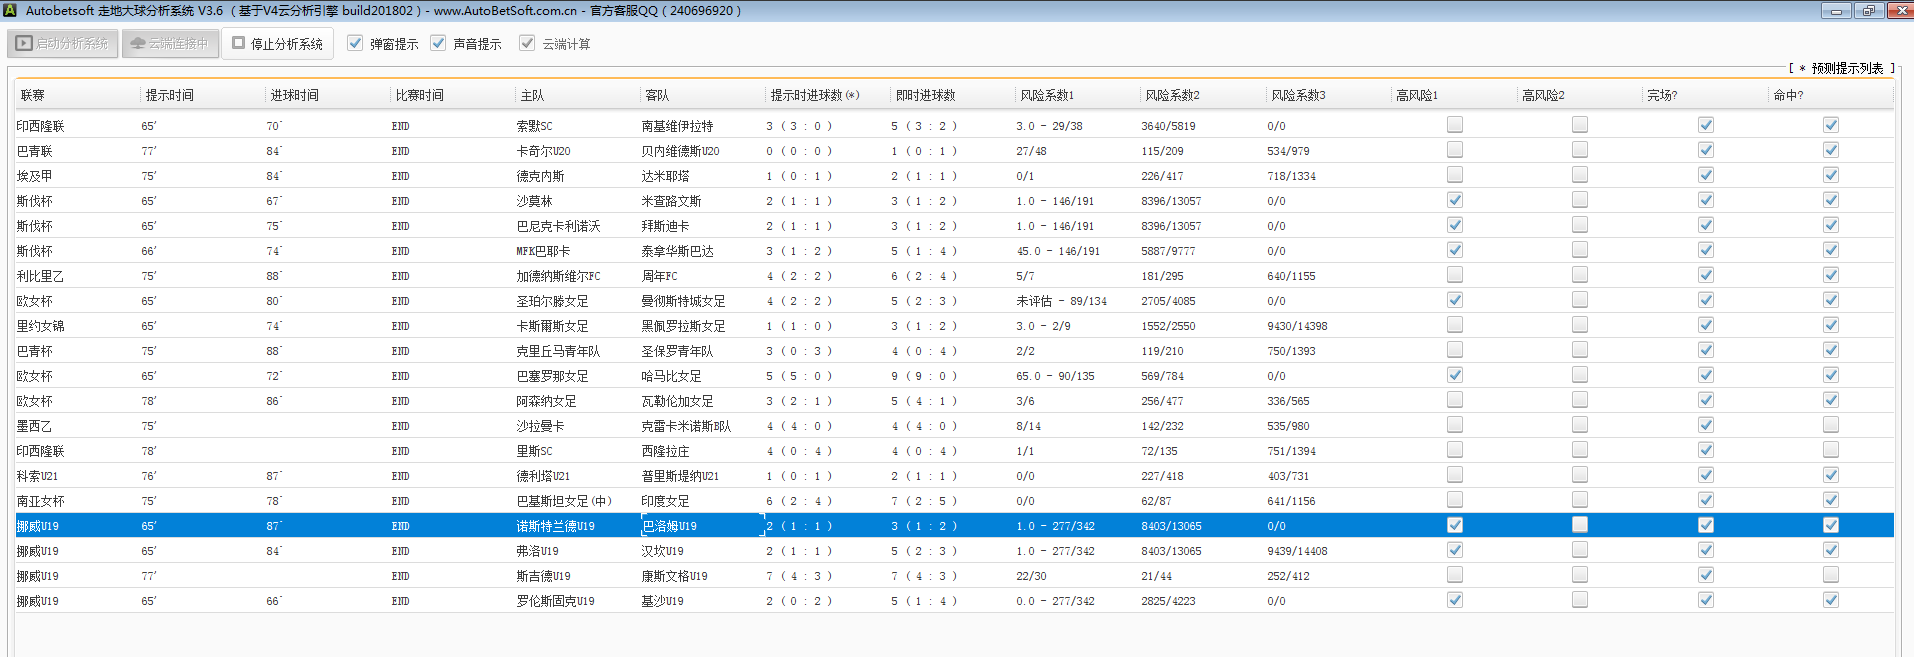Disable the 声音提示 checkbox

point(438,44)
